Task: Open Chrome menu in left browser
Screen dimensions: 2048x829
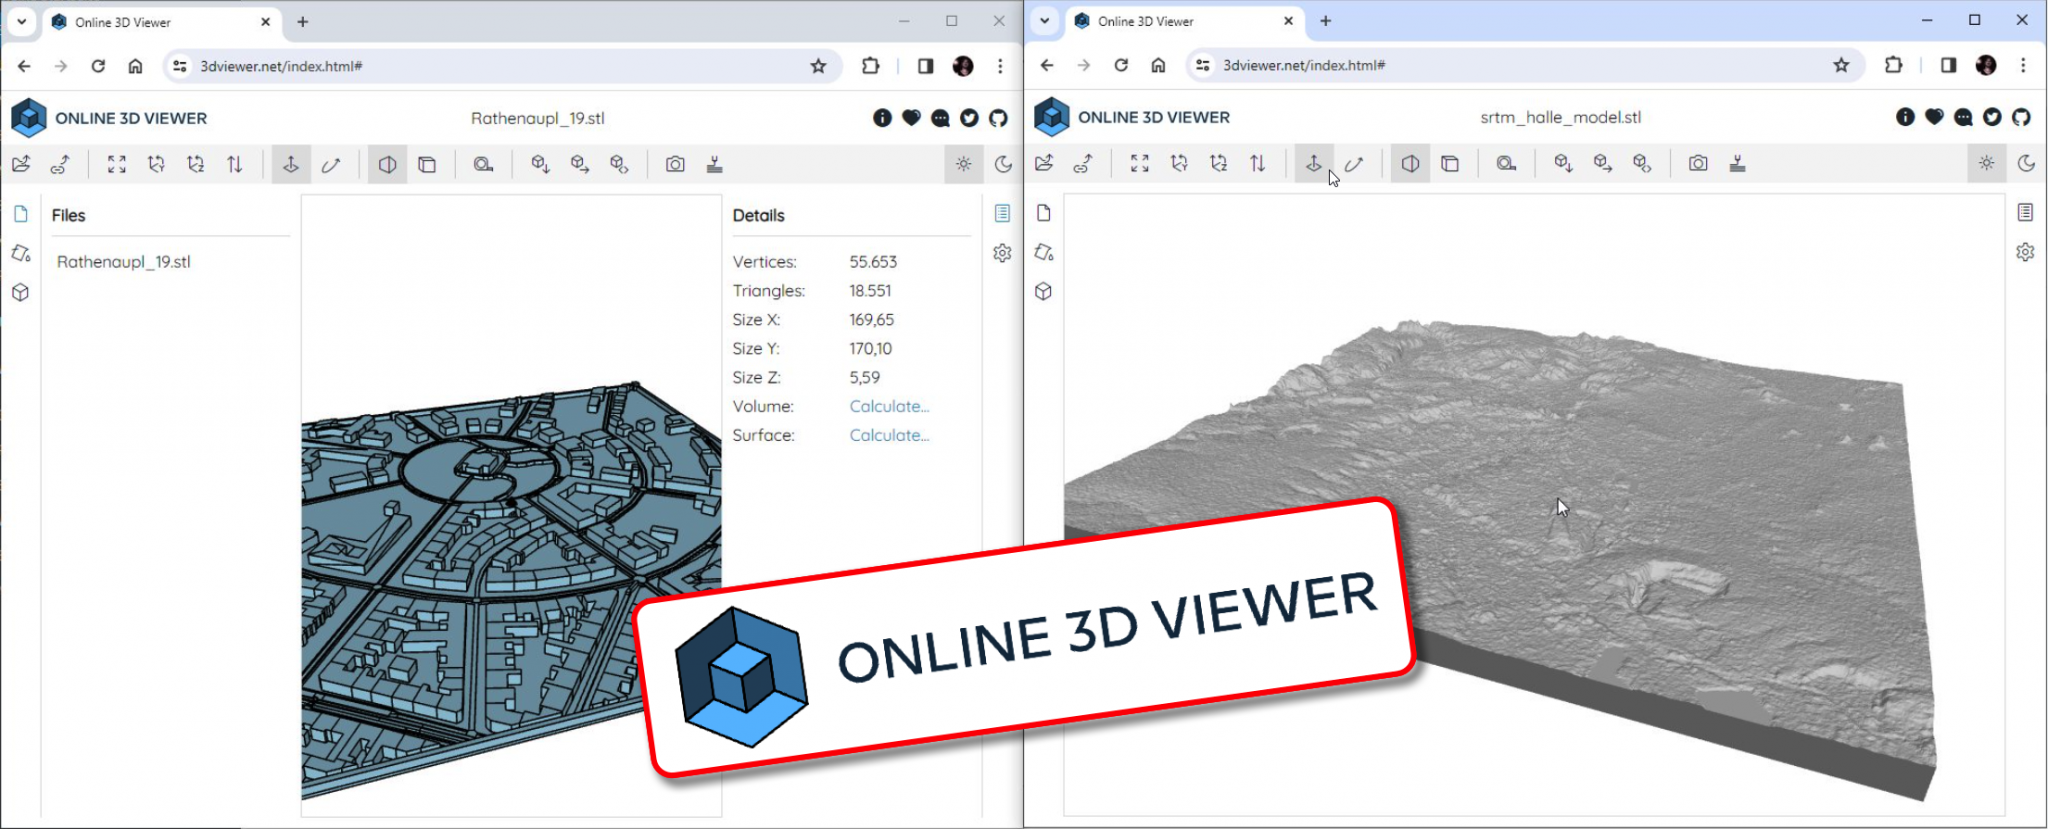Action: tap(1000, 66)
